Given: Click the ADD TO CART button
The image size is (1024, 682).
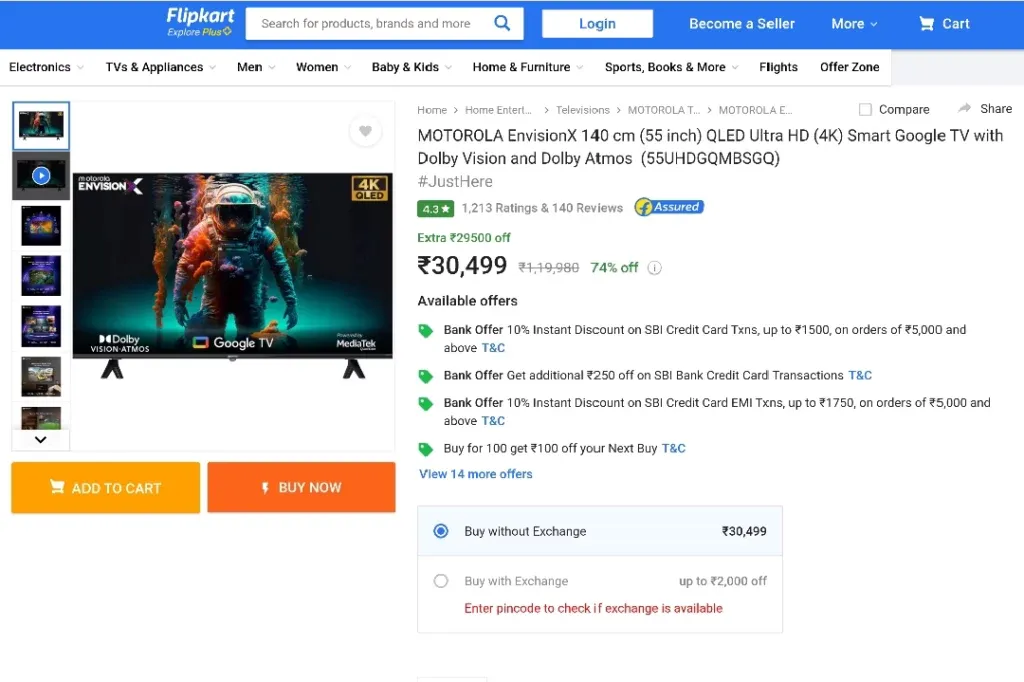Looking at the screenshot, I should click(x=106, y=487).
